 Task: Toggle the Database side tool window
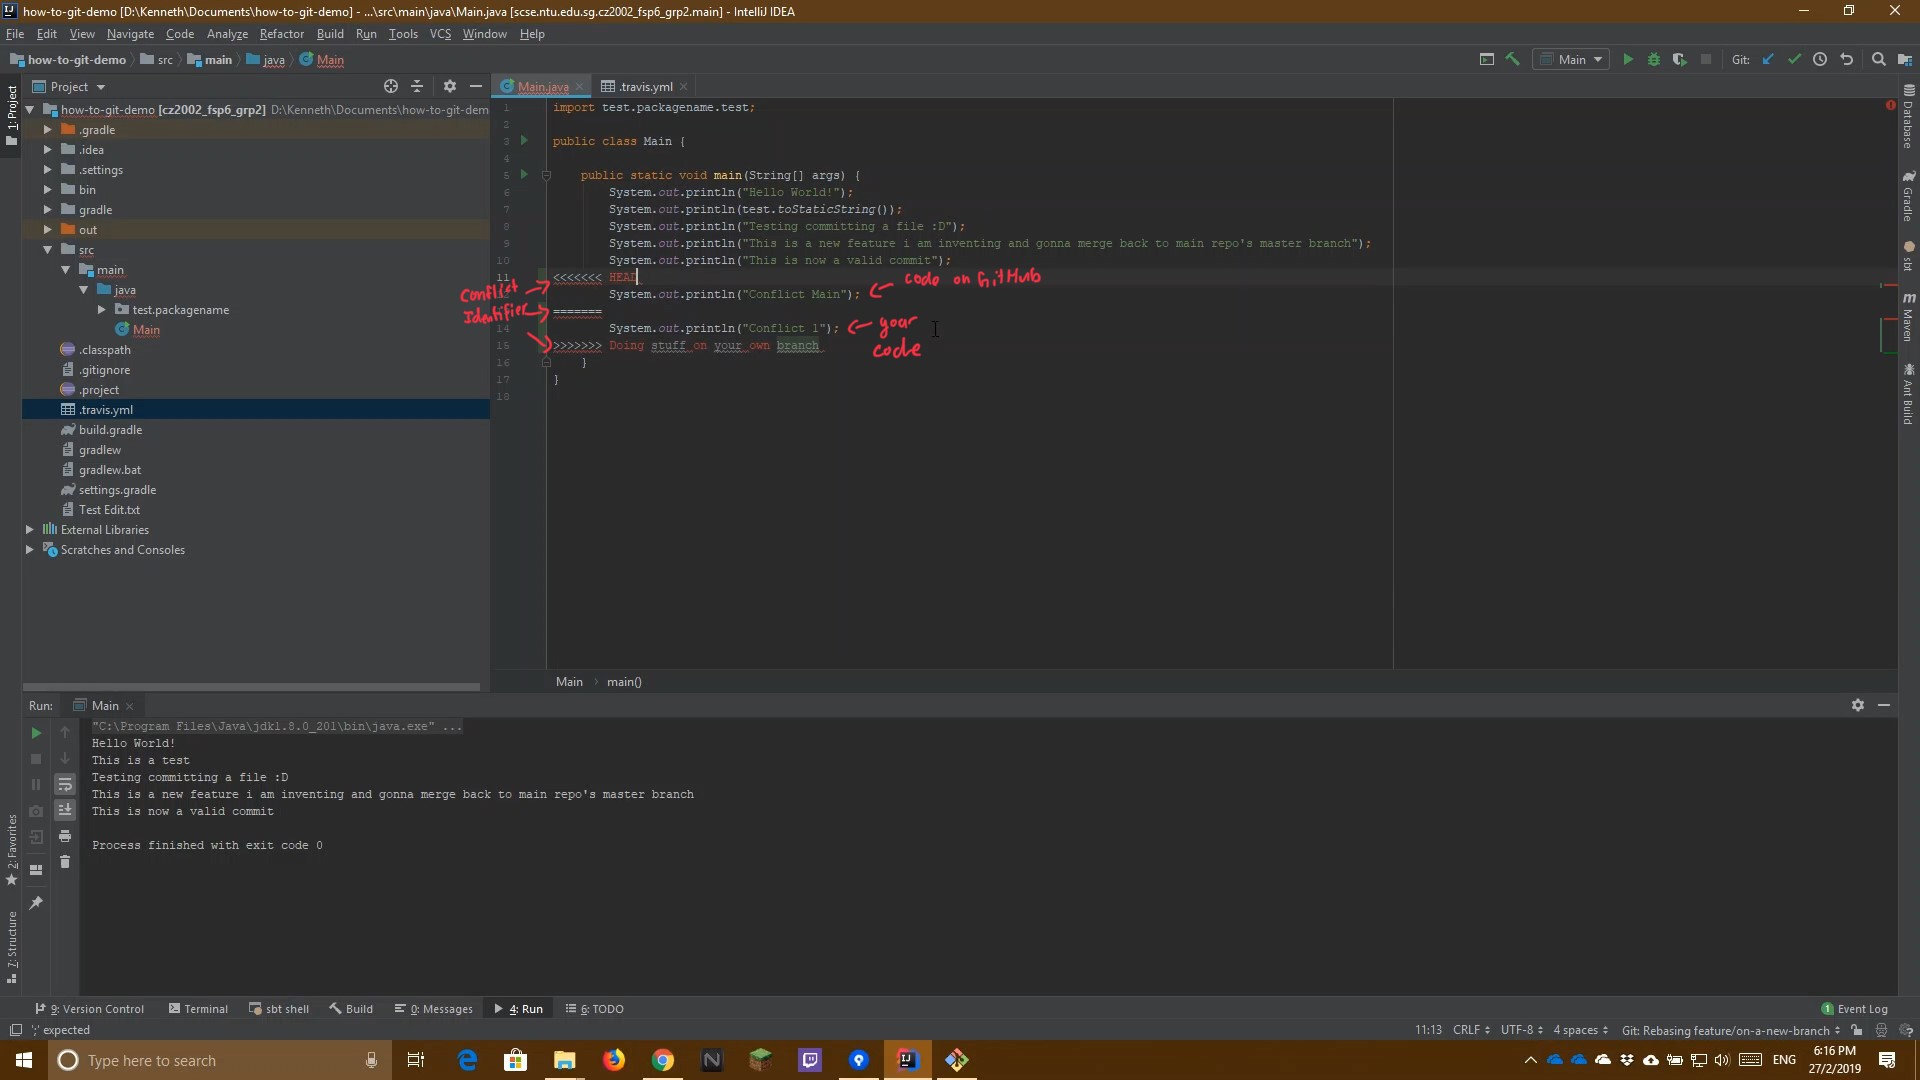tap(1909, 117)
